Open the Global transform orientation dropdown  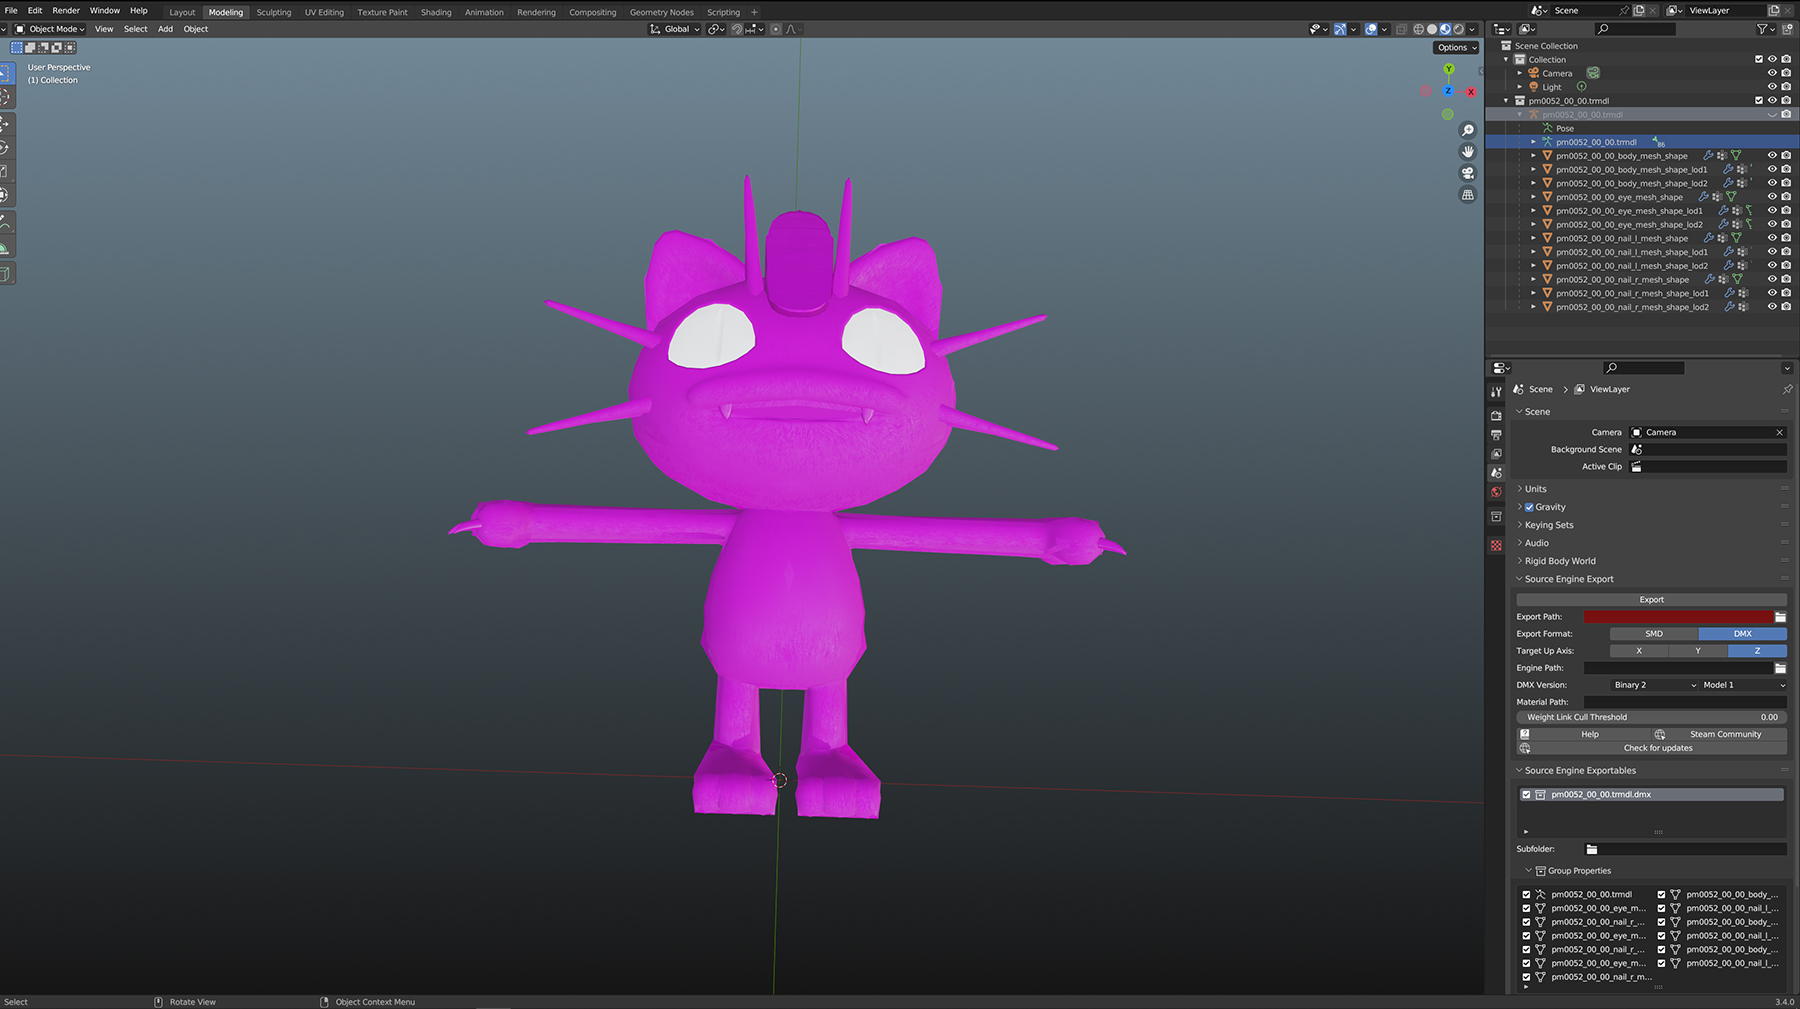click(675, 29)
